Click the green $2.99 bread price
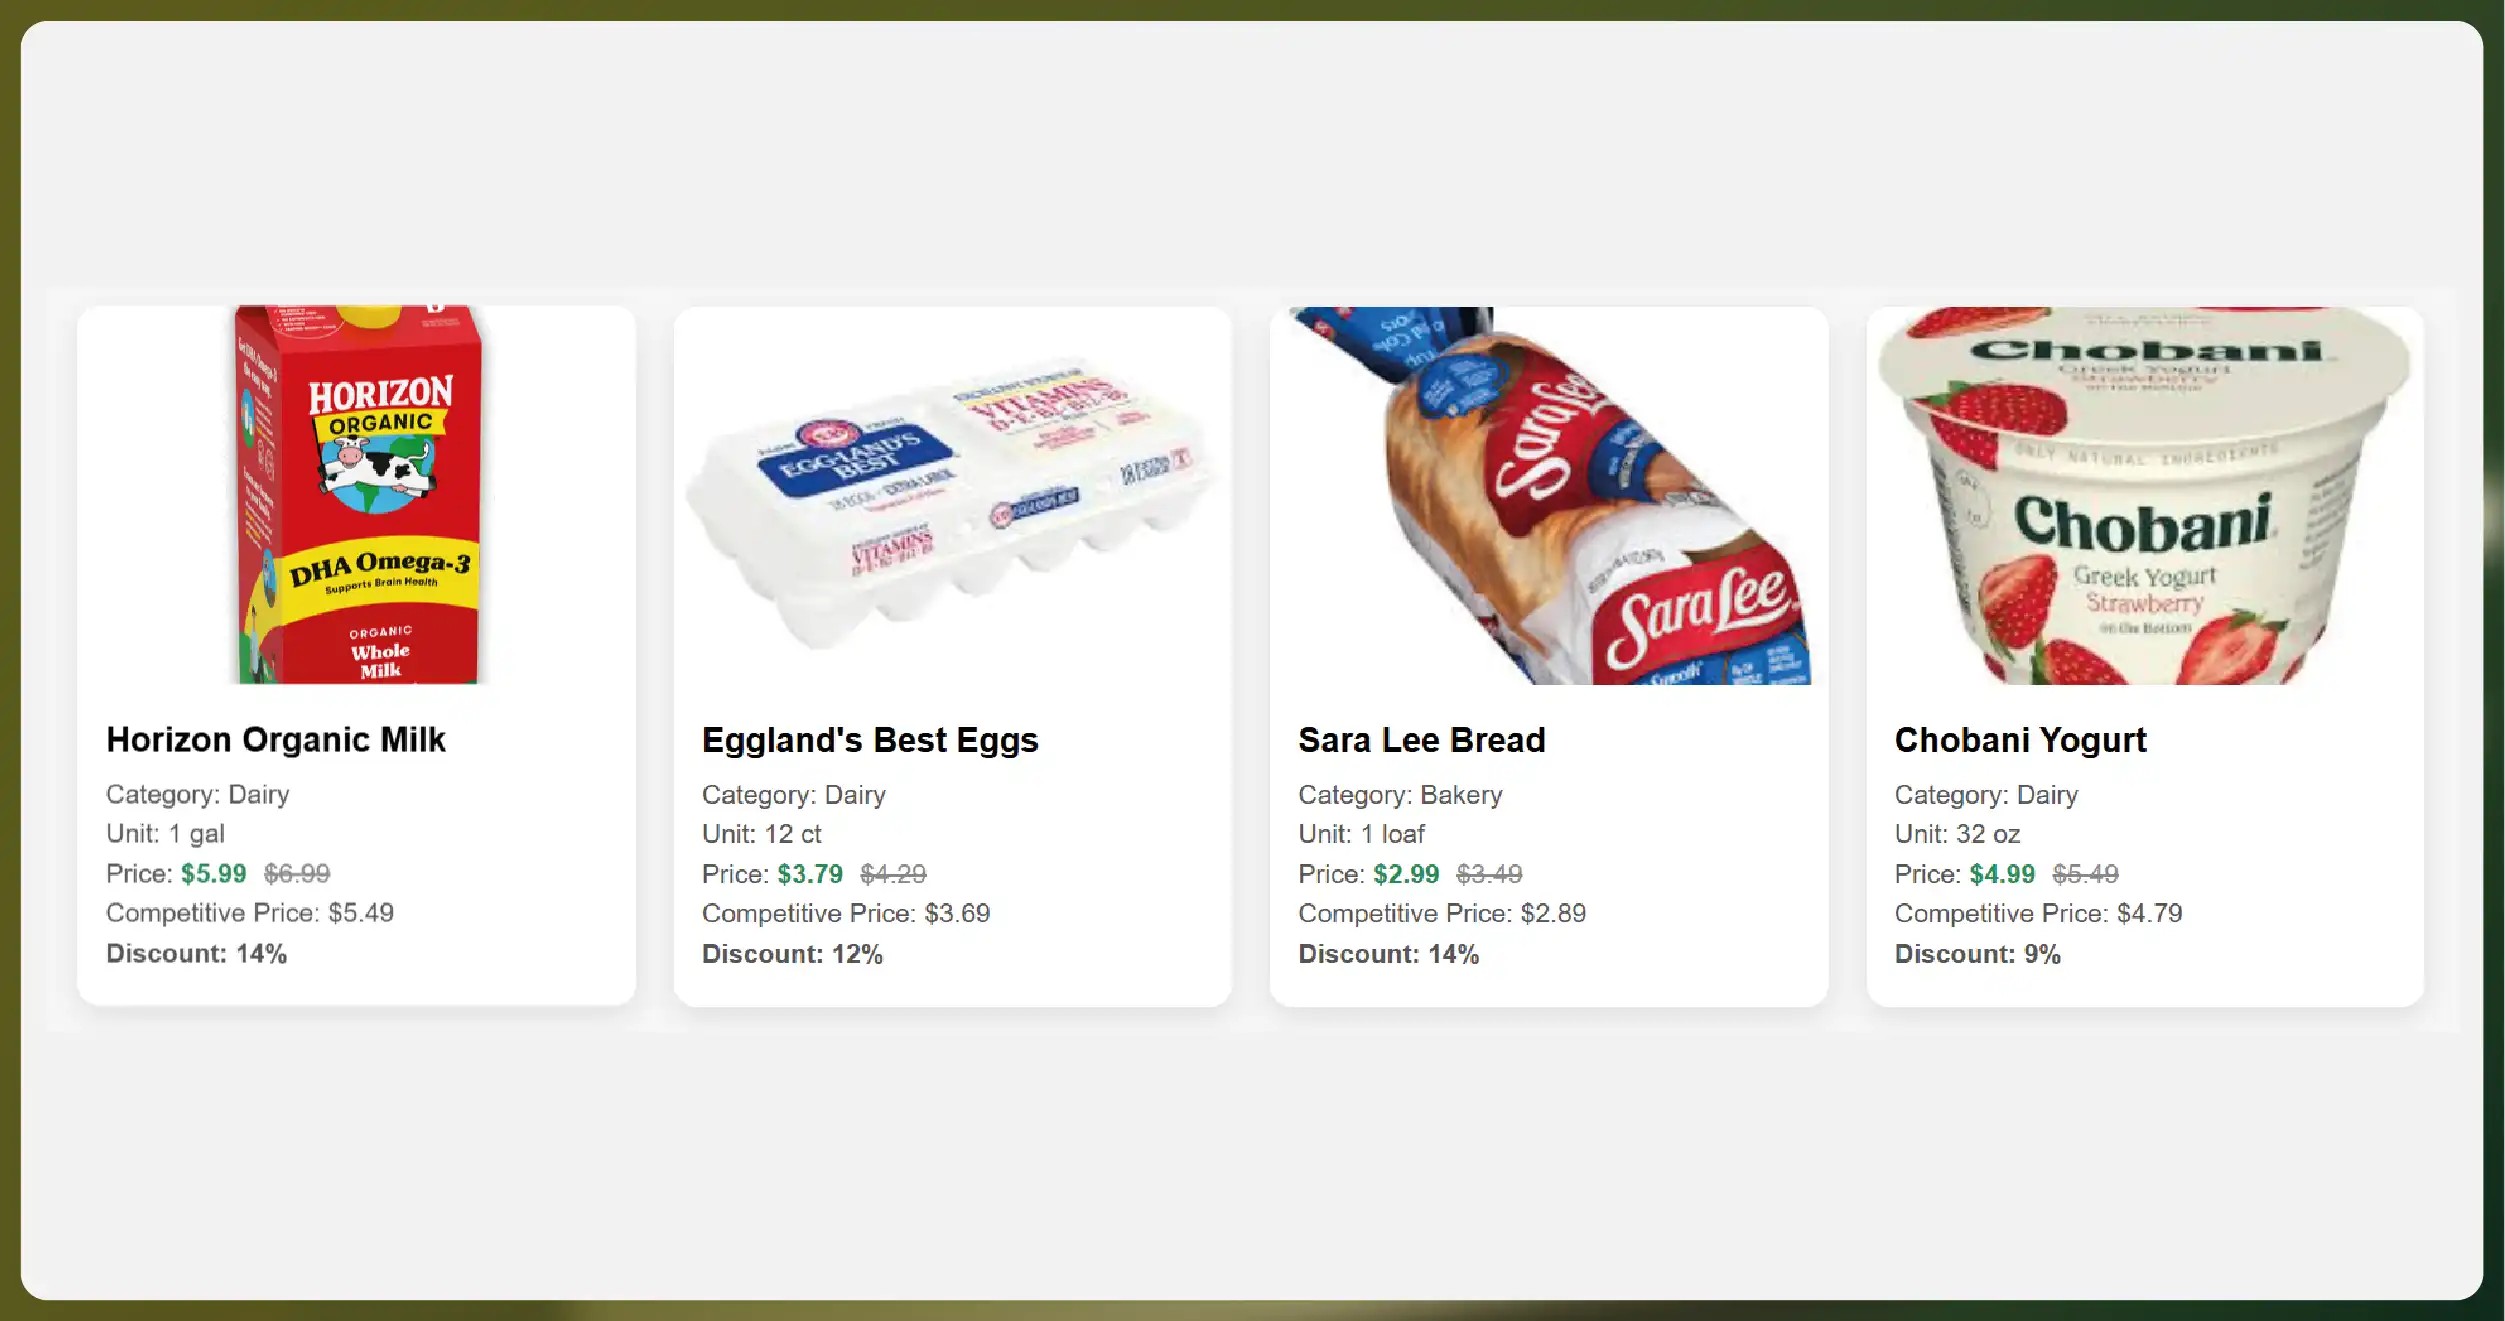This screenshot has height=1321, width=2505. coord(1406,874)
